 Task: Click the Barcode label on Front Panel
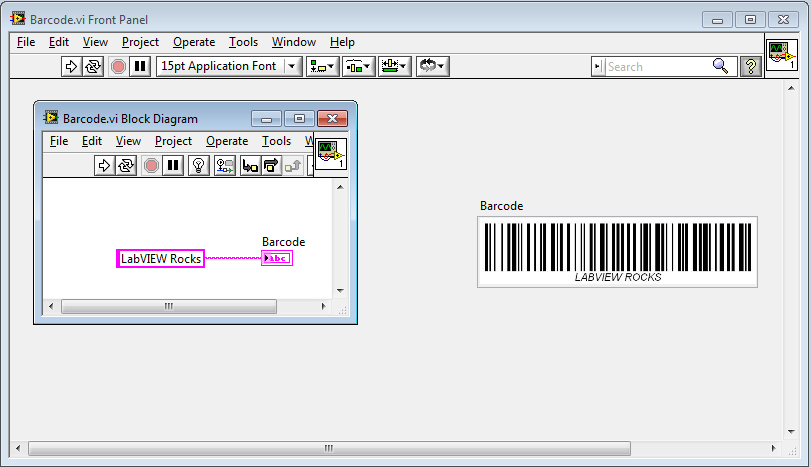pos(502,206)
